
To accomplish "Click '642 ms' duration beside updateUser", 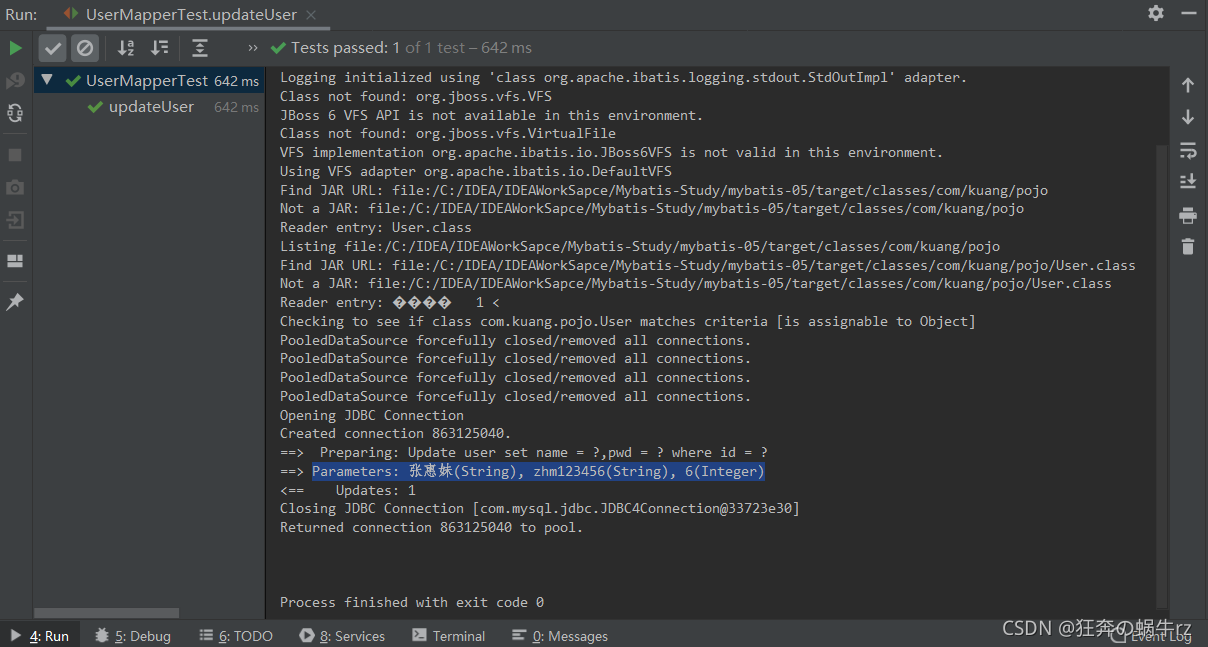I will (x=236, y=107).
